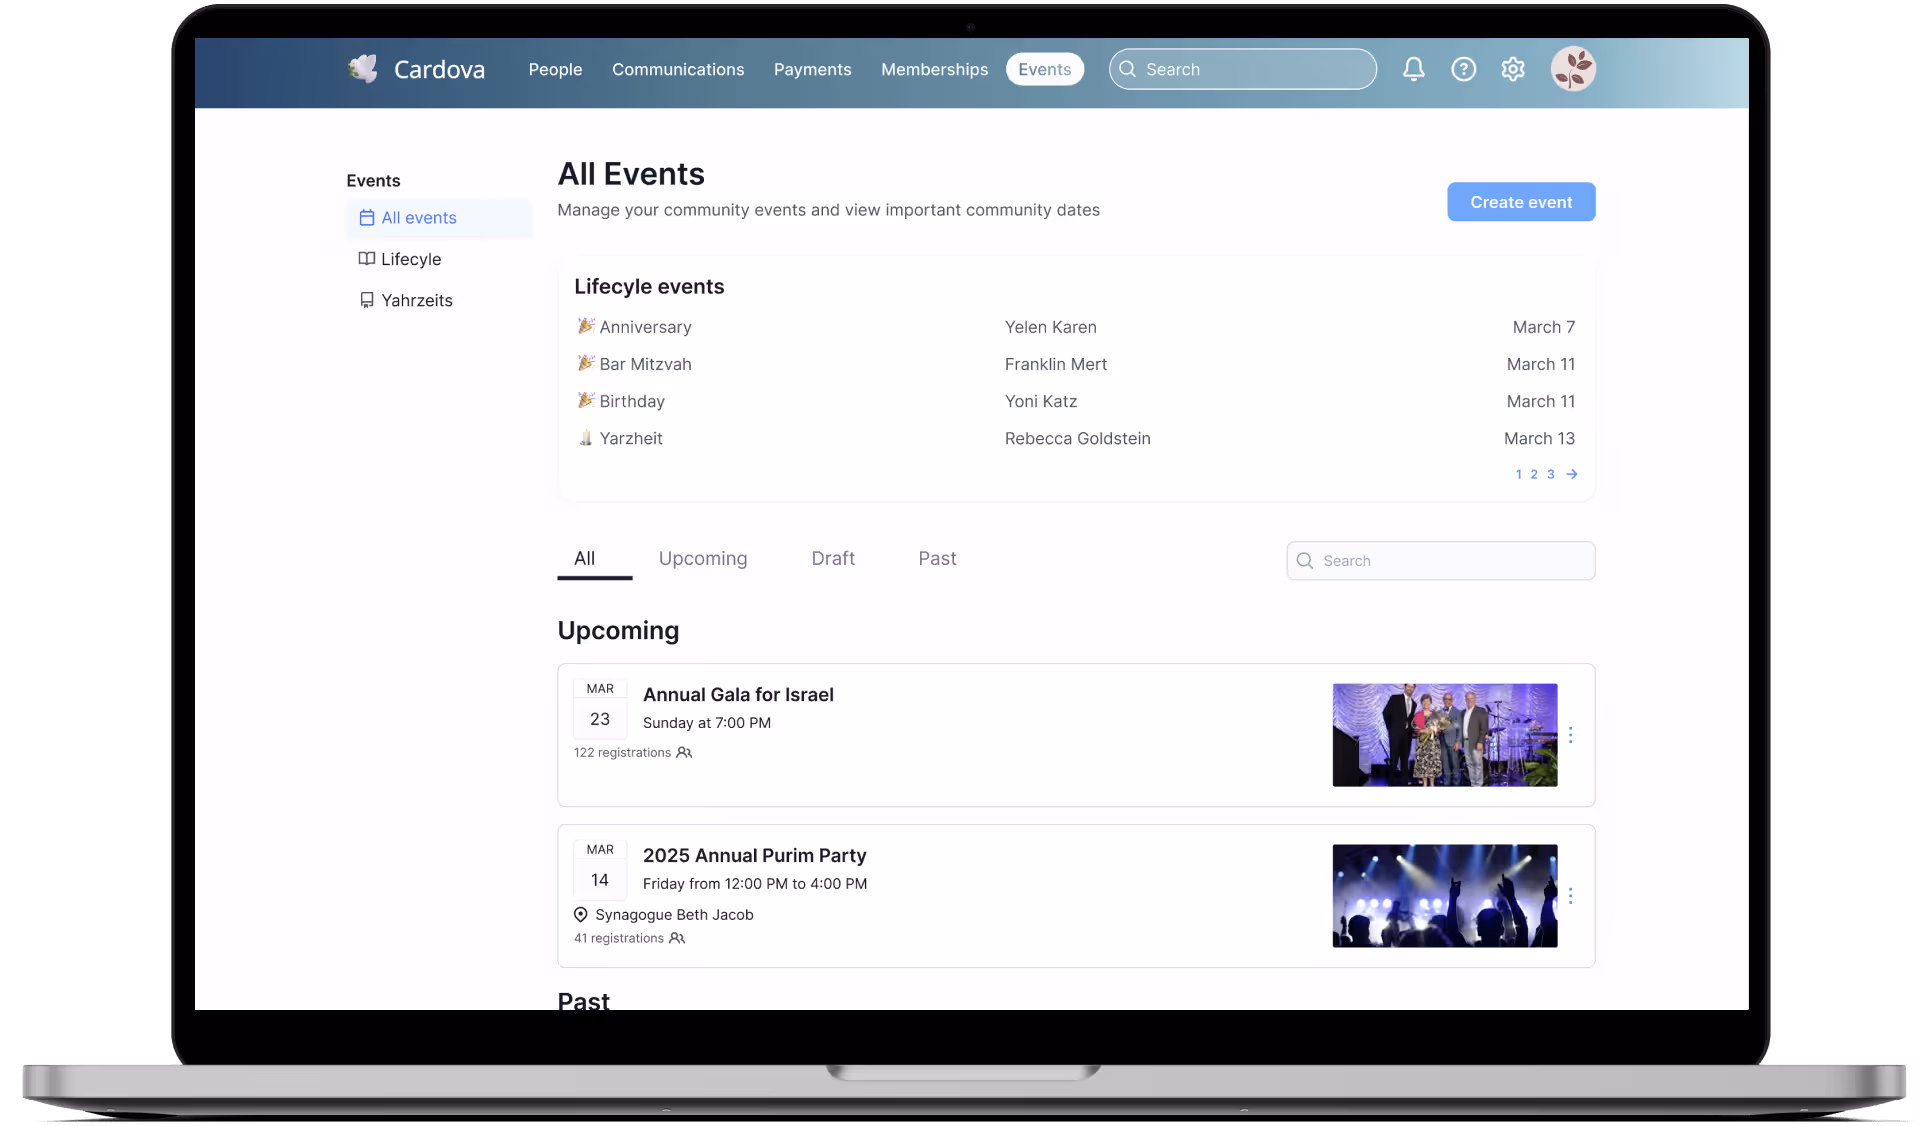1924x1126 pixels.
Task: Open the notifications bell
Action: tap(1413, 69)
